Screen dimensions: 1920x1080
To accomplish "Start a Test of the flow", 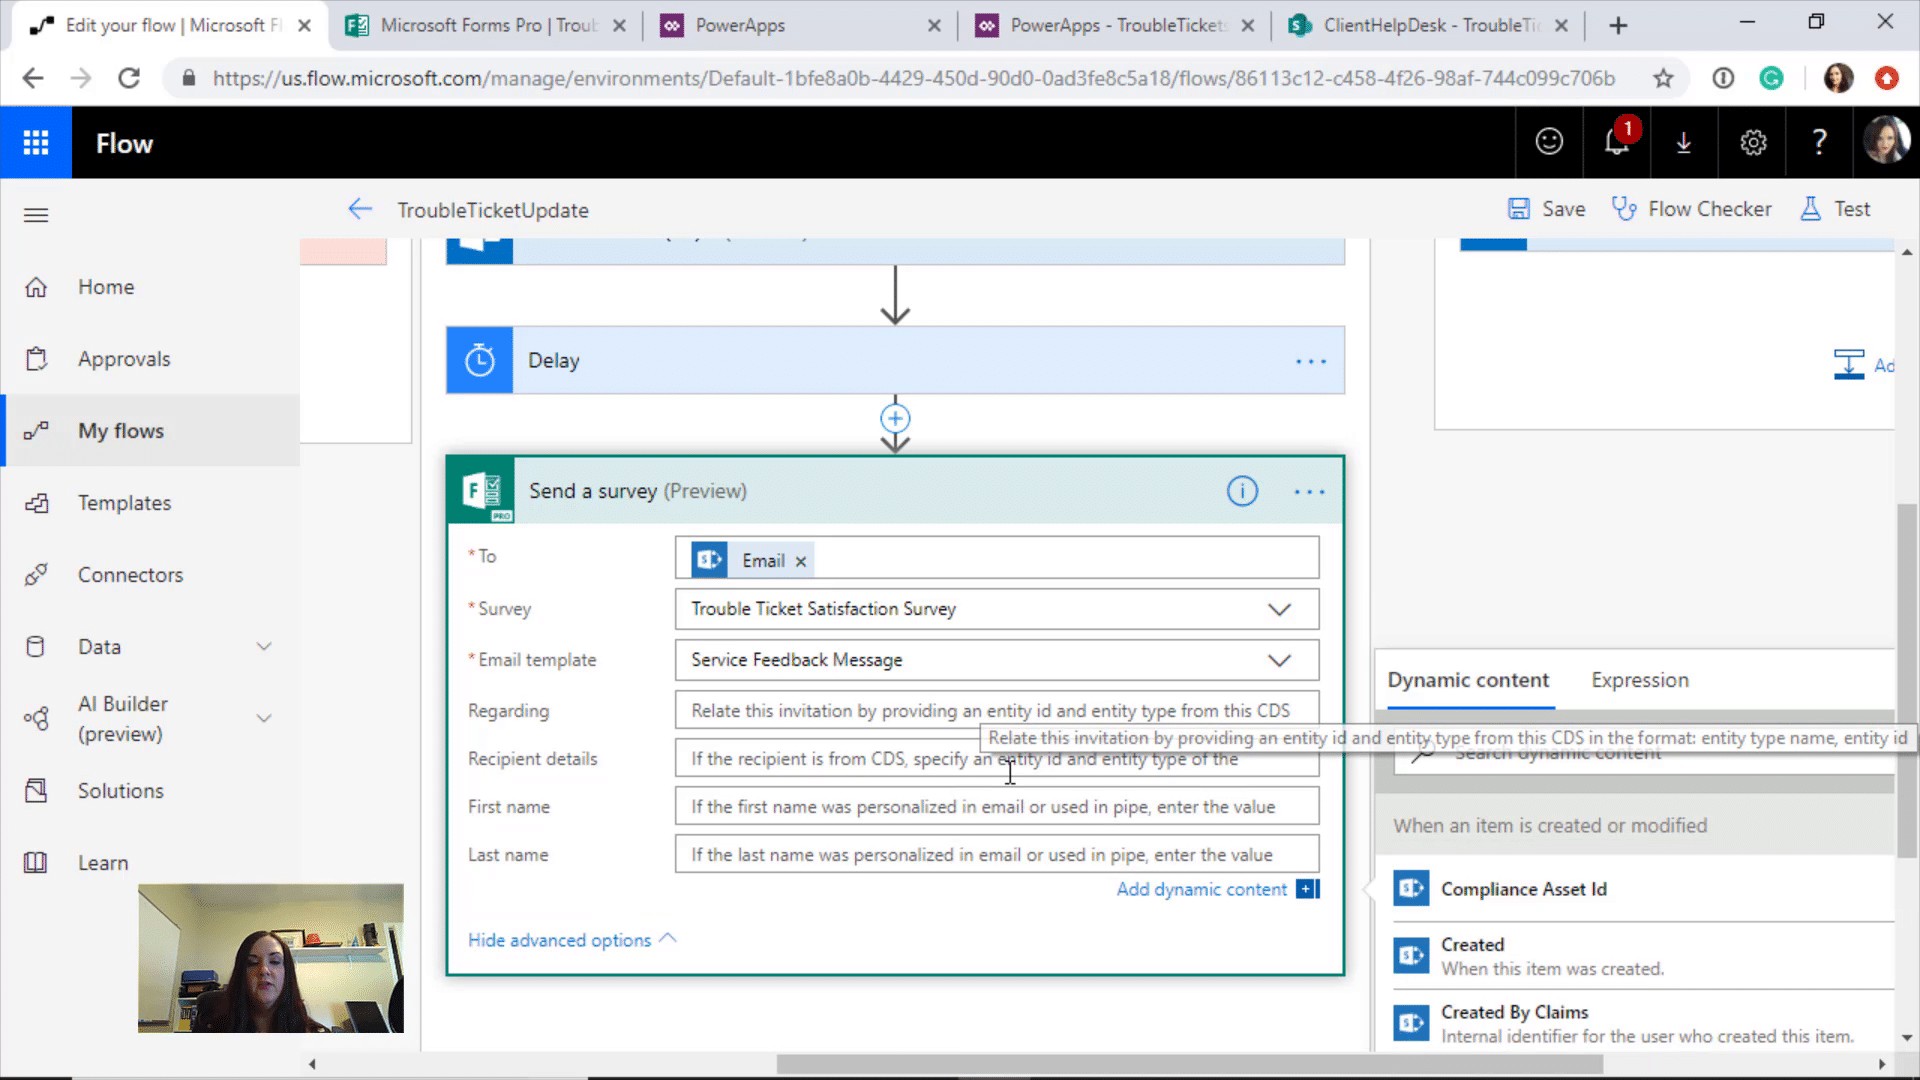I will [1835, 209].
